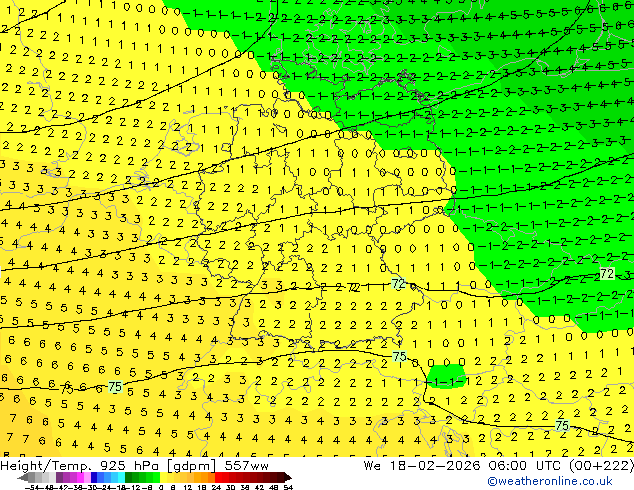Select the dark blue legend swatch
Screen dimensions: 634x490
pyautogui.click(x=94, y=478)
